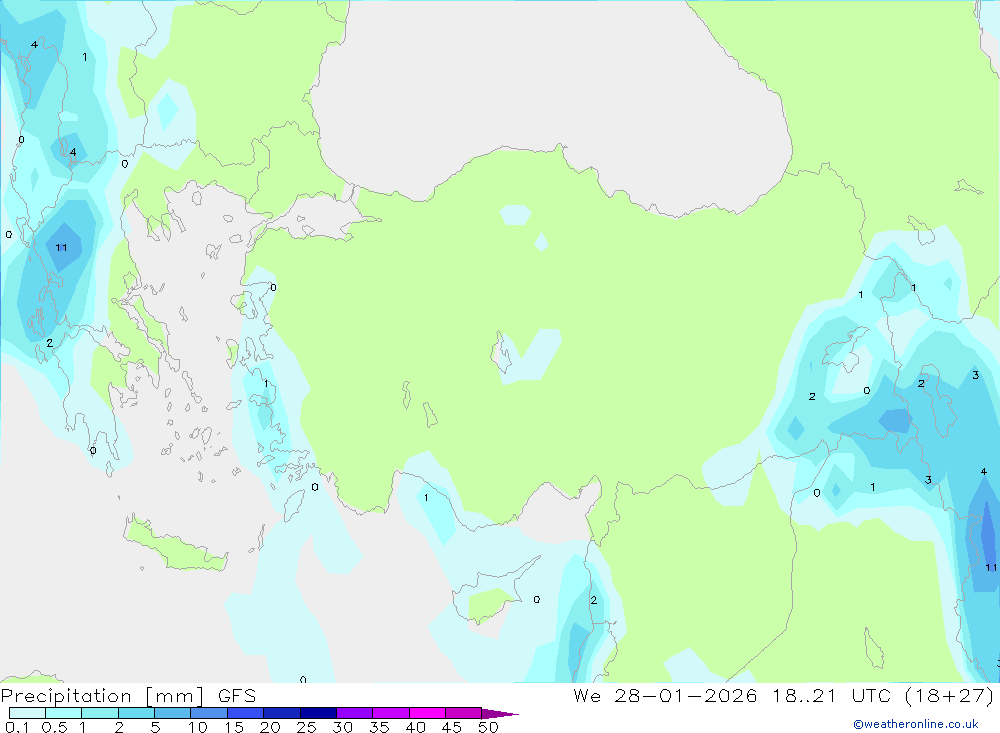This screenshot has width=1000, height=733.
Task: Click the '30' legend scale label
Action: 342,727
